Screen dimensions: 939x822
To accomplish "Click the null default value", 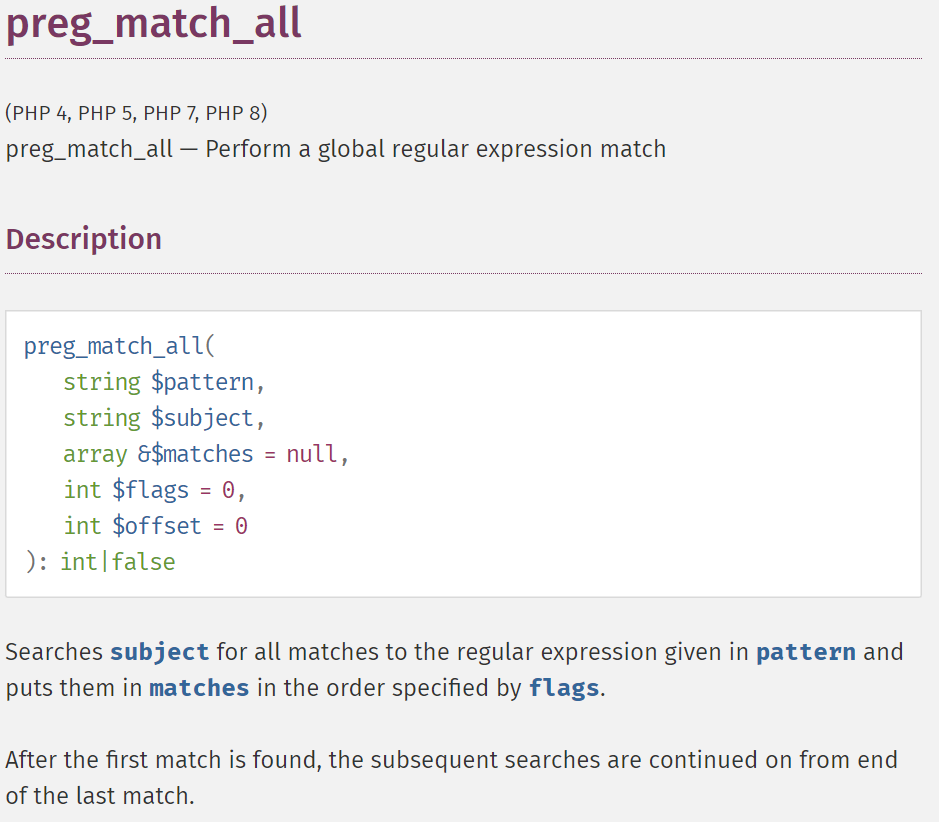I will 312,454.
